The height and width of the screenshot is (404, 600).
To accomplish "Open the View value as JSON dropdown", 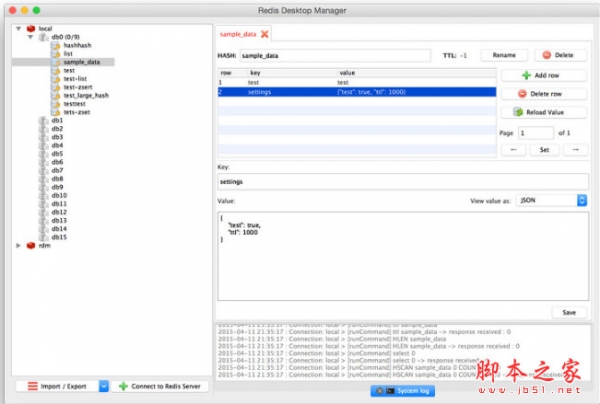I will tap(551, 200).
